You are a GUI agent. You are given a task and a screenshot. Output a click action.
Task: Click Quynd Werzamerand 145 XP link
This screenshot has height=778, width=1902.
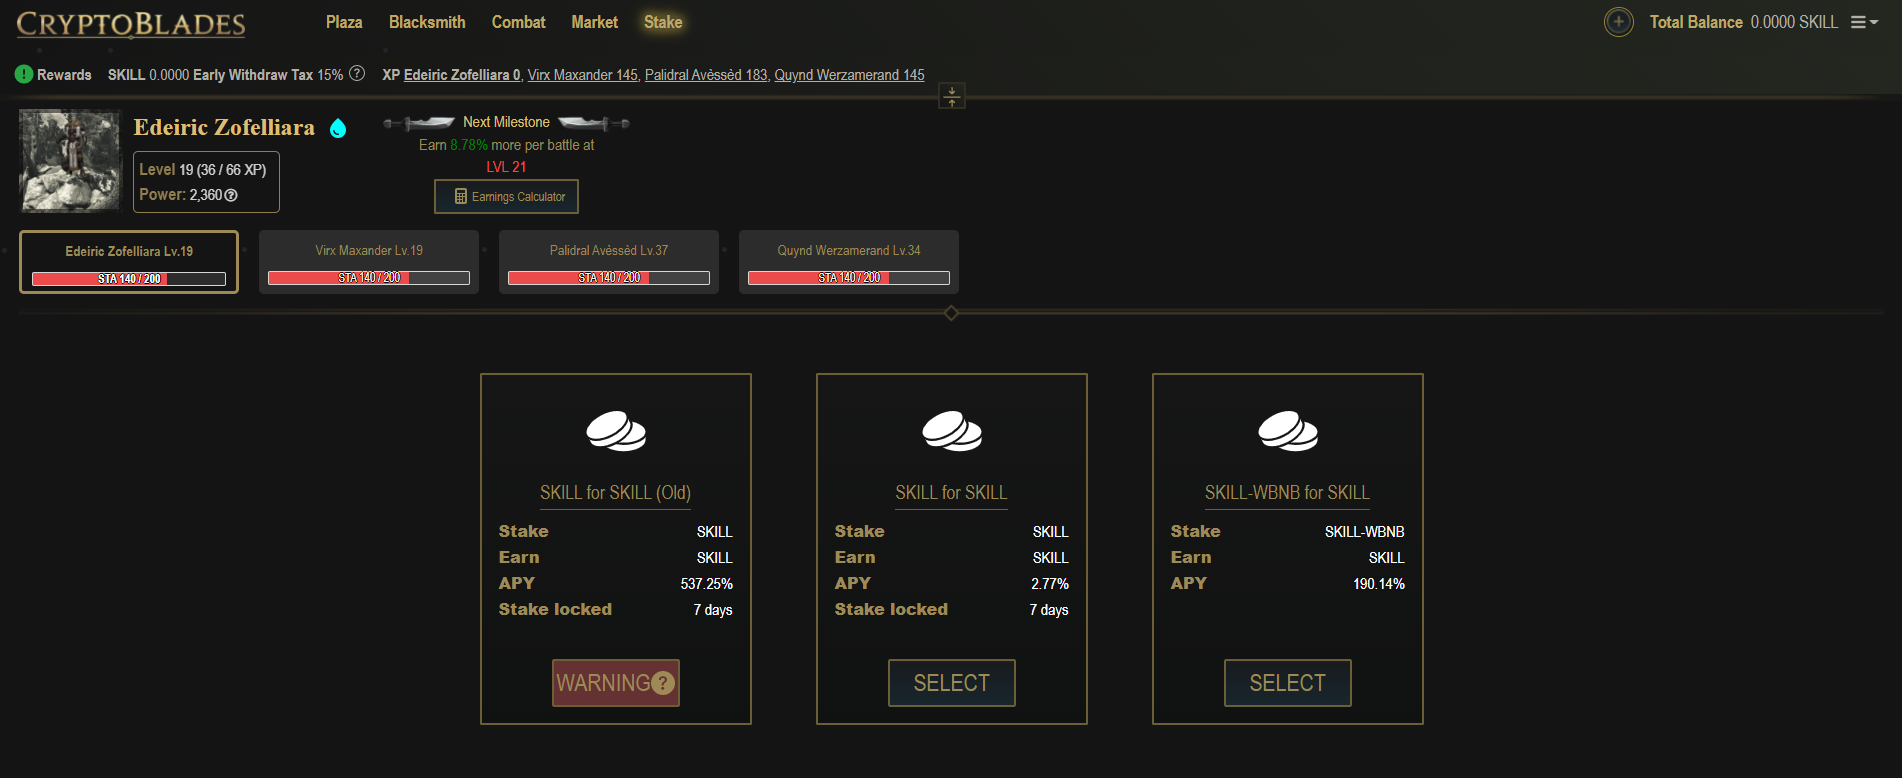tap(849, 75)
